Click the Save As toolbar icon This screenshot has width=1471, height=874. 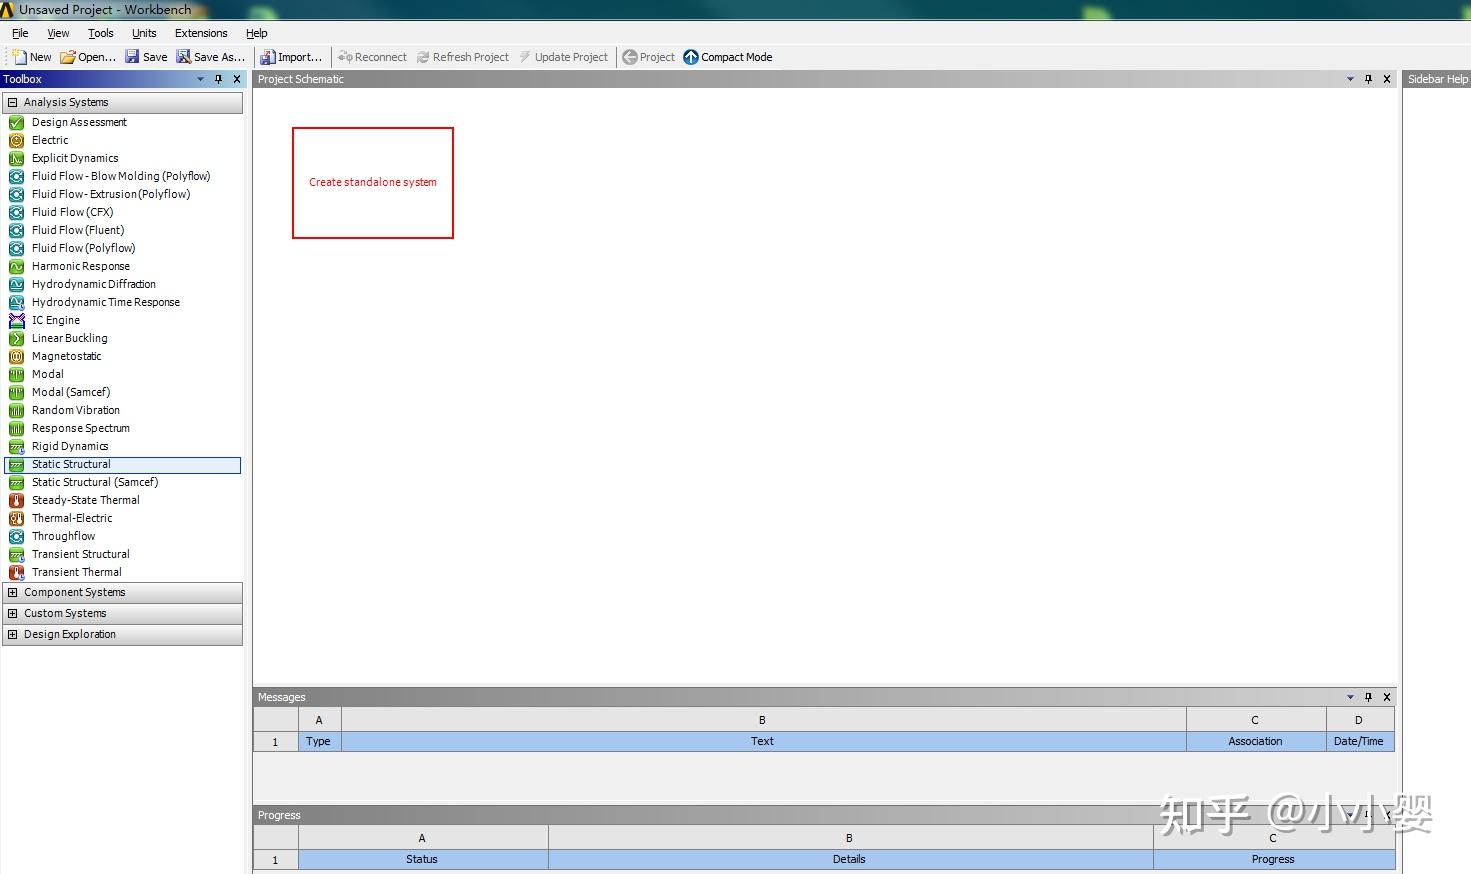[184, 57]
